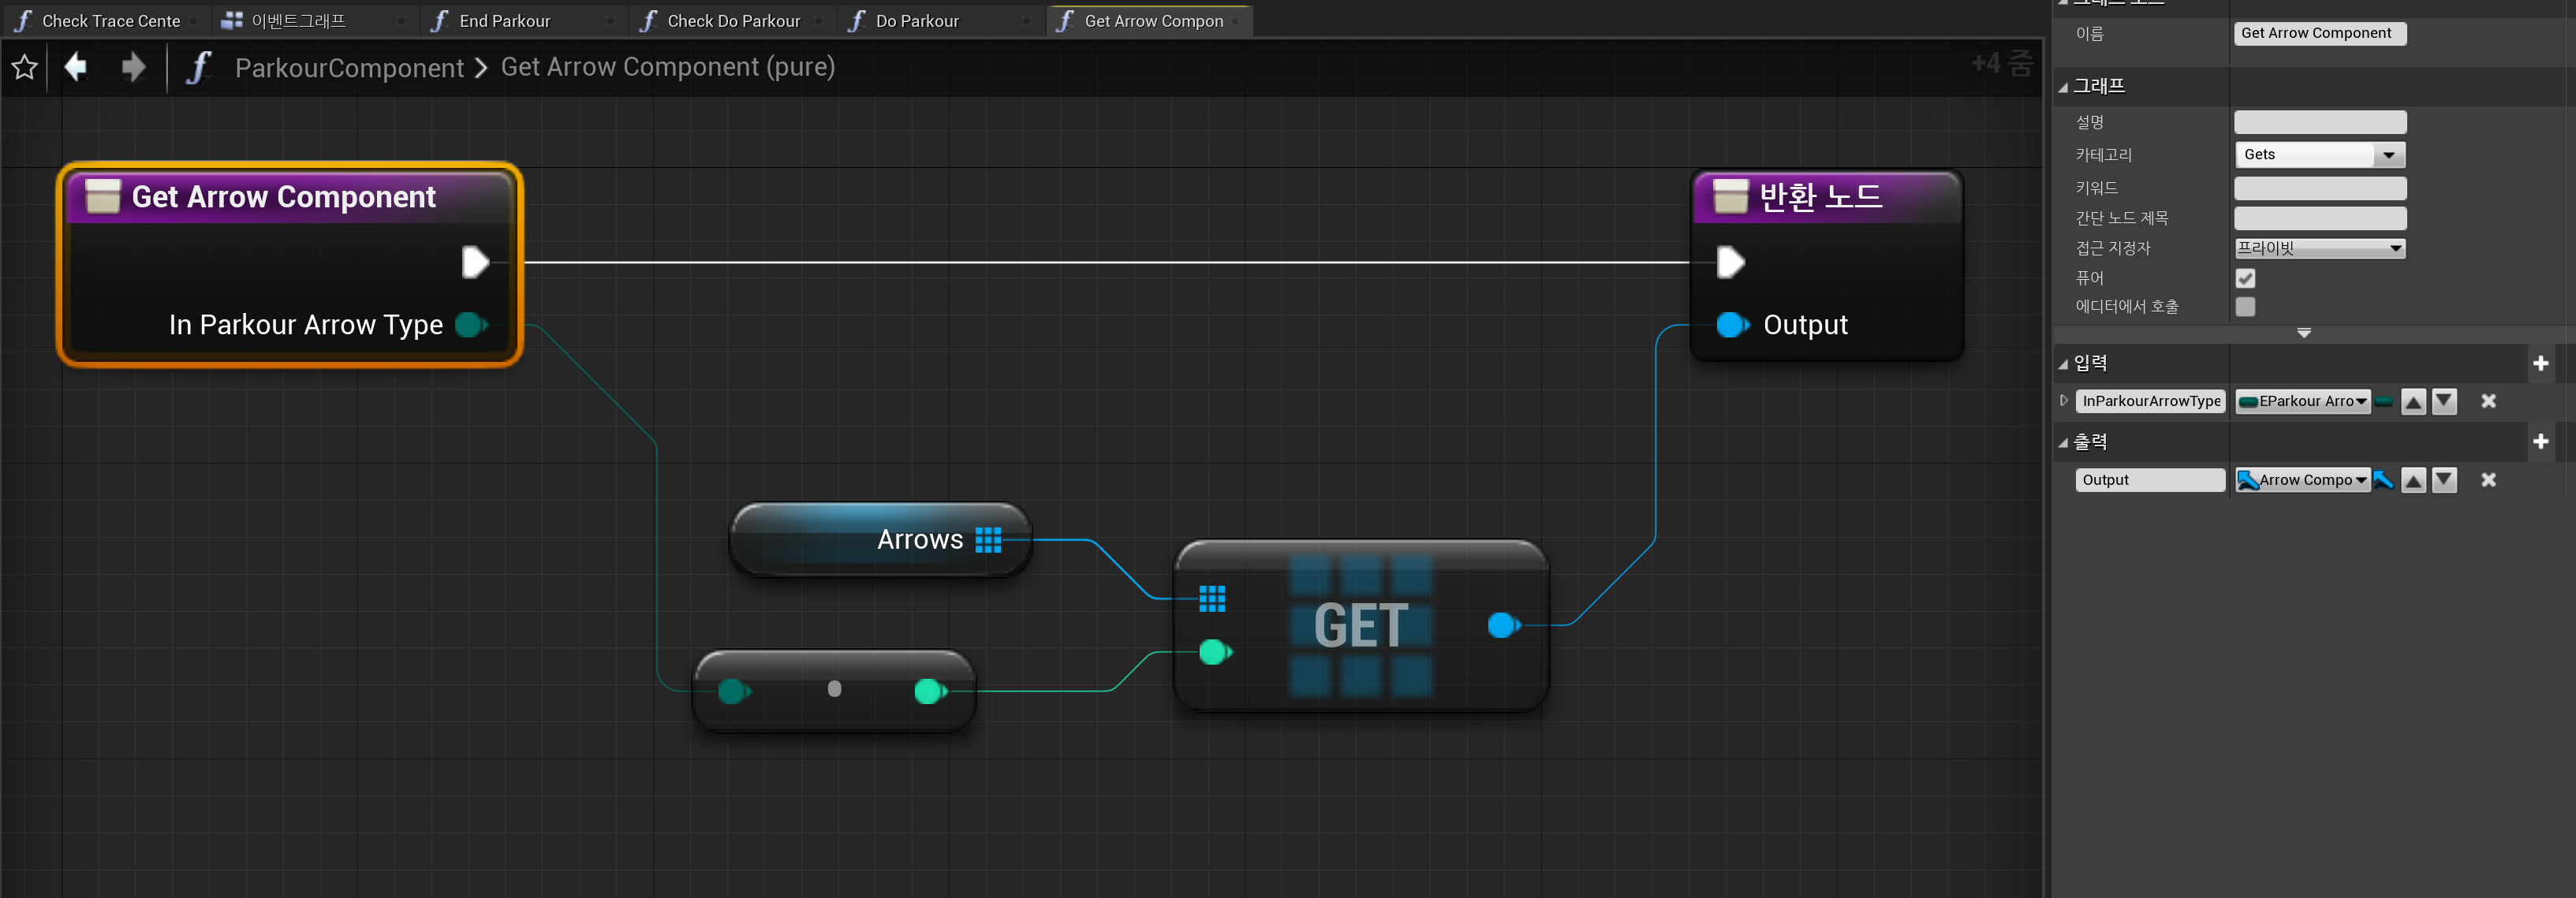Image resolution: width=2576 pixels, height=898 pixels.
Task: Remove the Output parameter
Action: (x=2488, y=480)
